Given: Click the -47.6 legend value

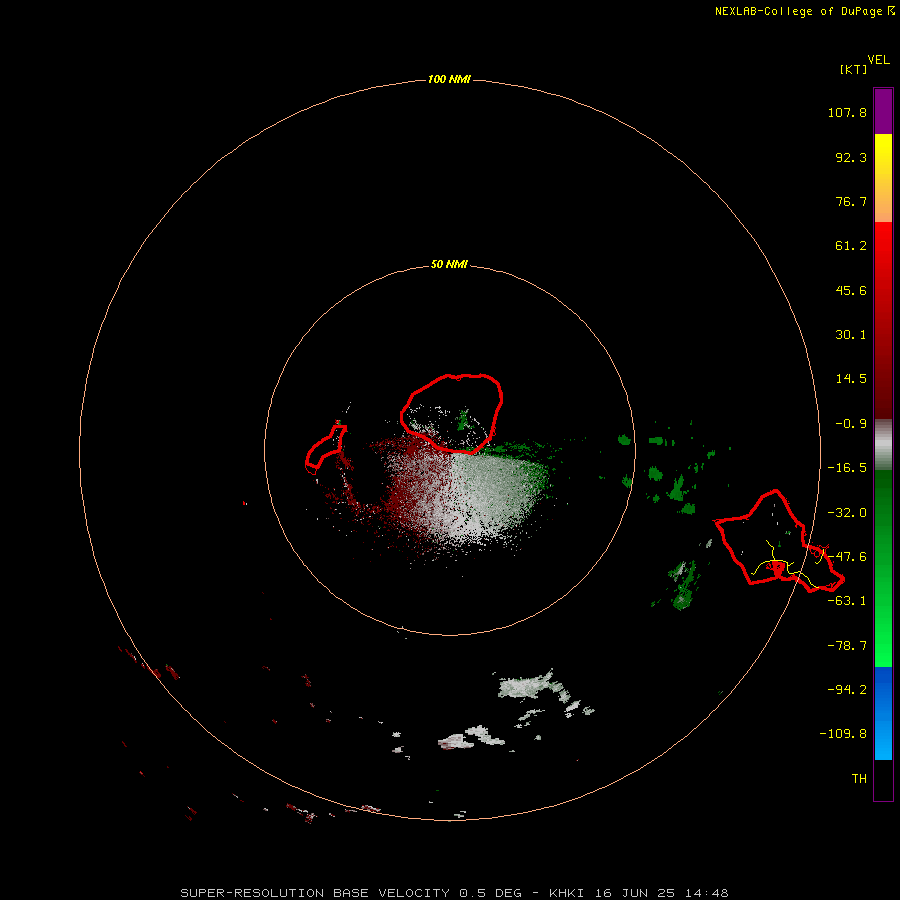Looking at the screenshot, I should (847, 557).
